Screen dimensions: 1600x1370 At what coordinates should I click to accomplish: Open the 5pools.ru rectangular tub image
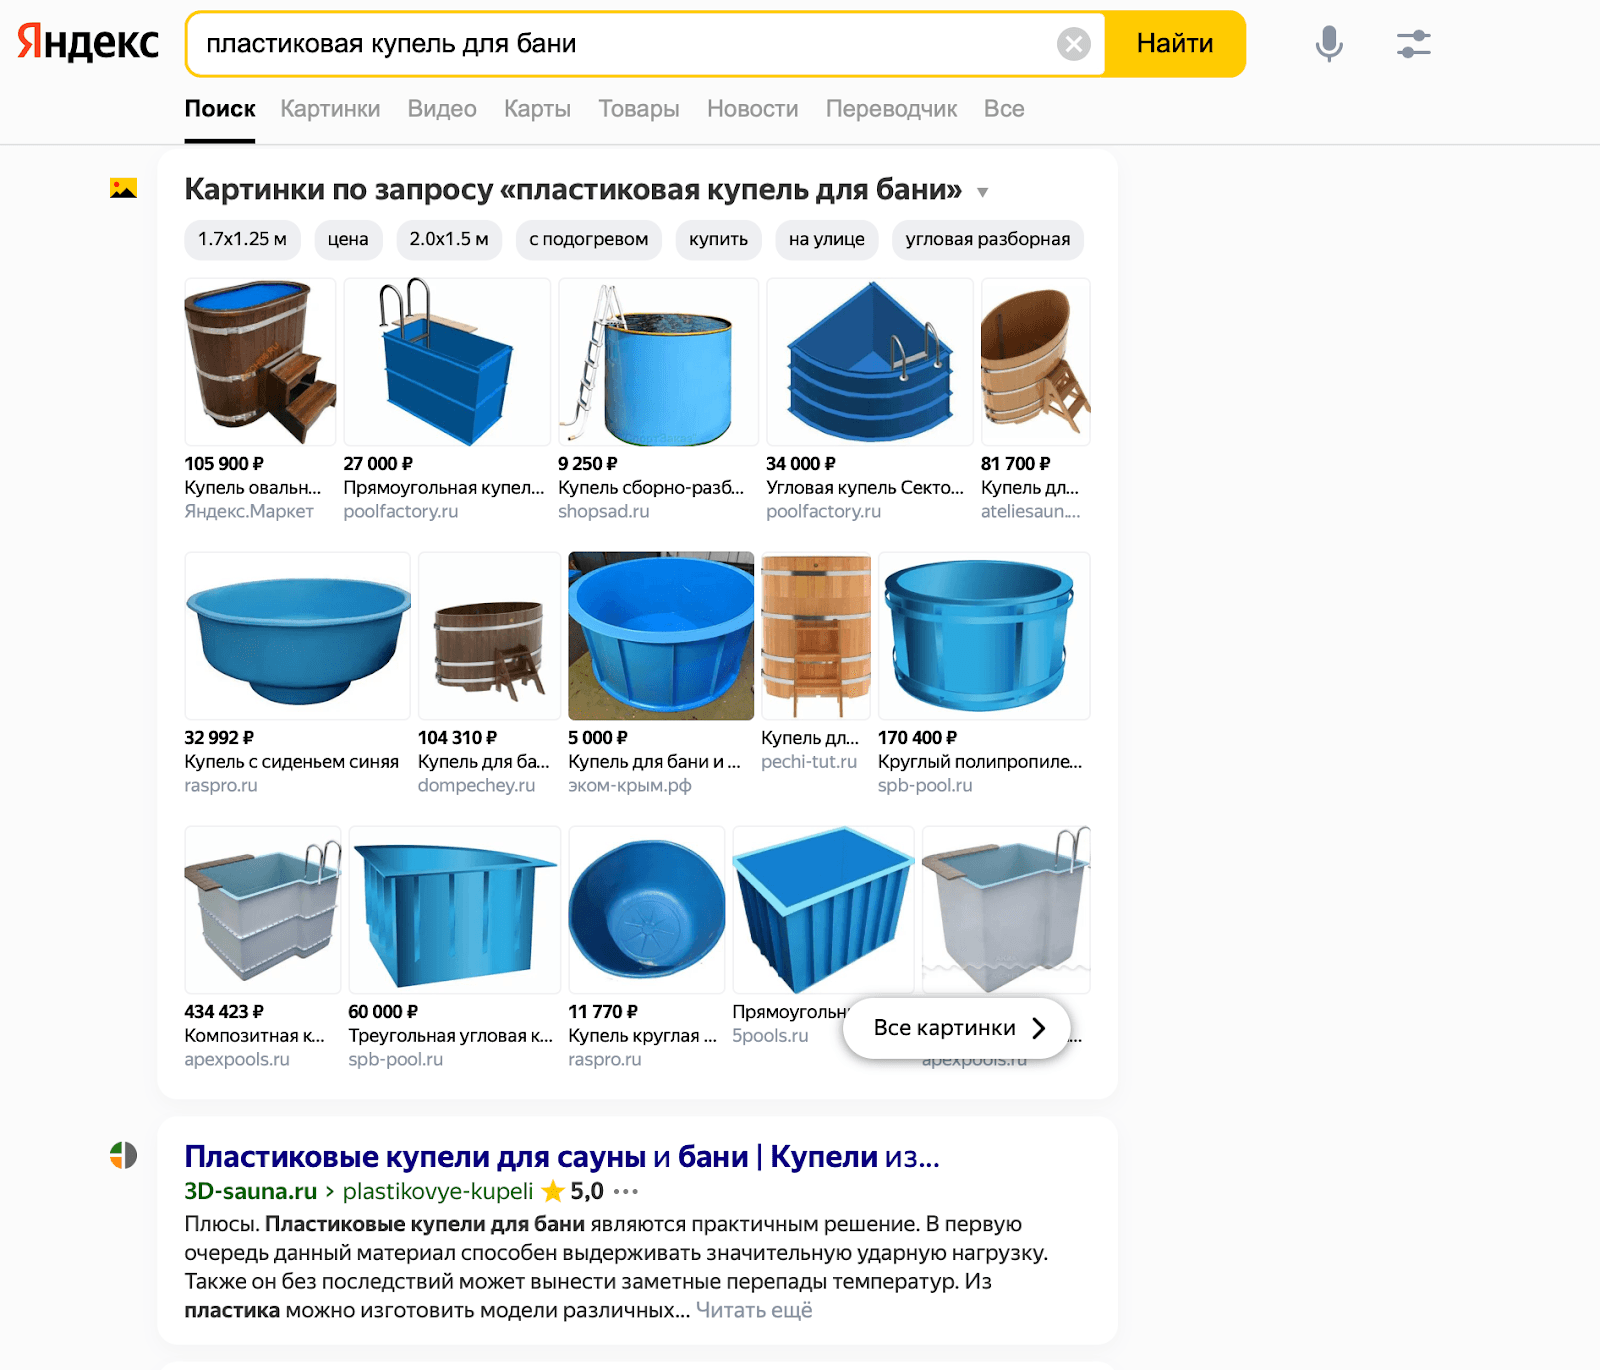click(x=823, y=910)
